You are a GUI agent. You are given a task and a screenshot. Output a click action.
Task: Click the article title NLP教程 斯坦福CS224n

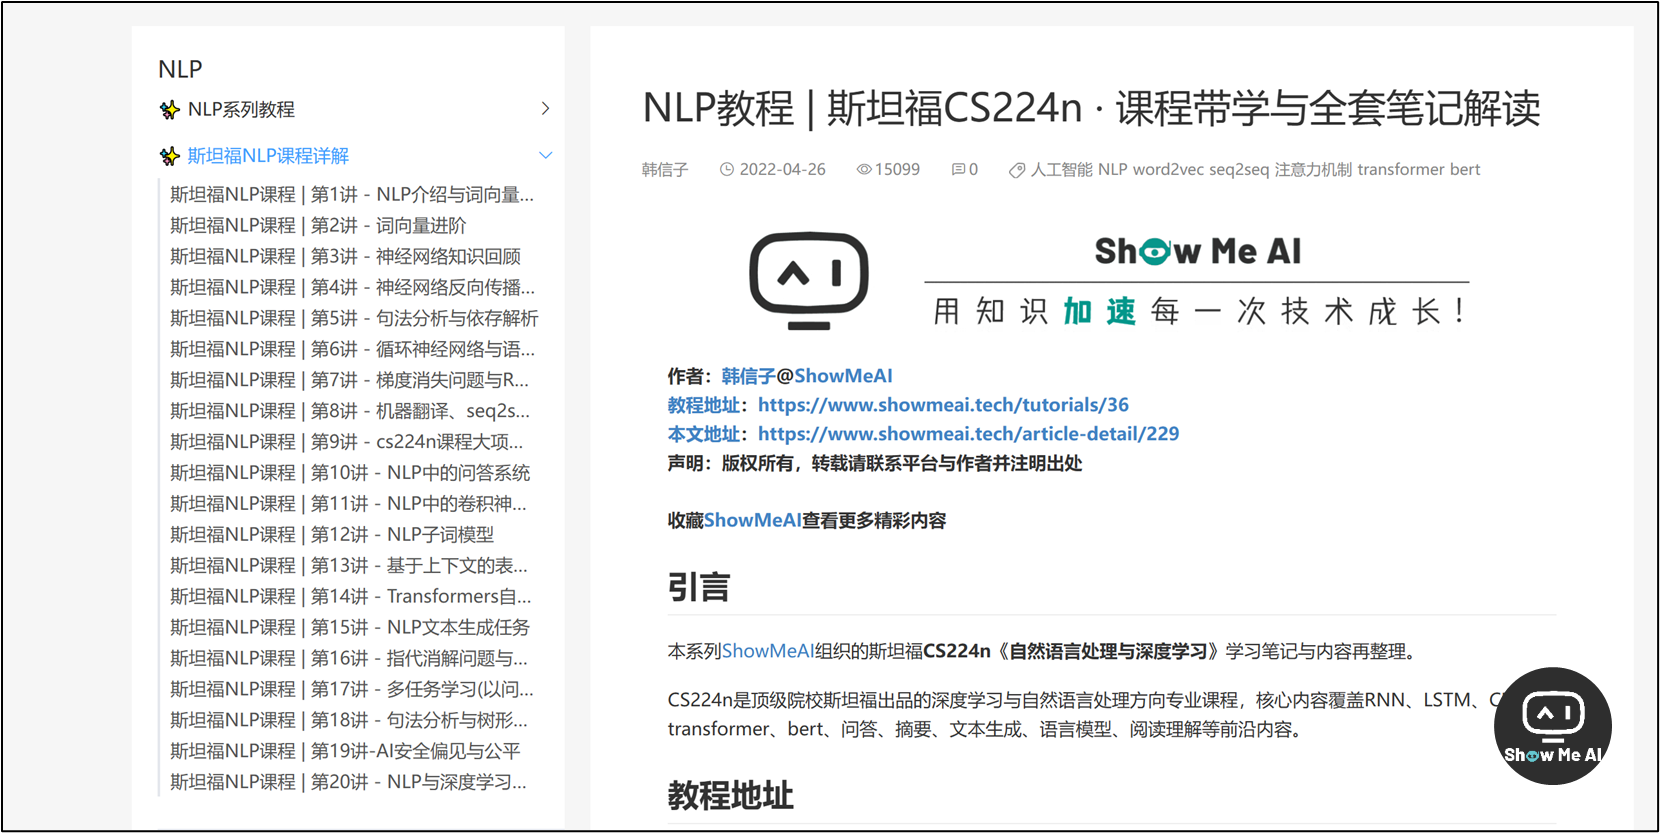point(1091,108)
